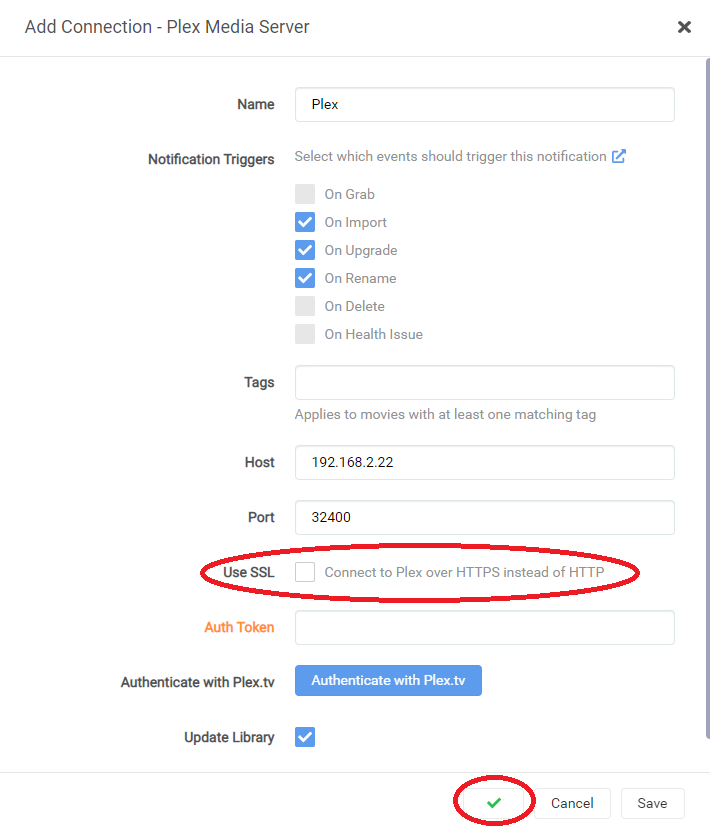Enable the Use SSL option
The height and width of the screenshot is (830, 710).
(x=305, y=572)
